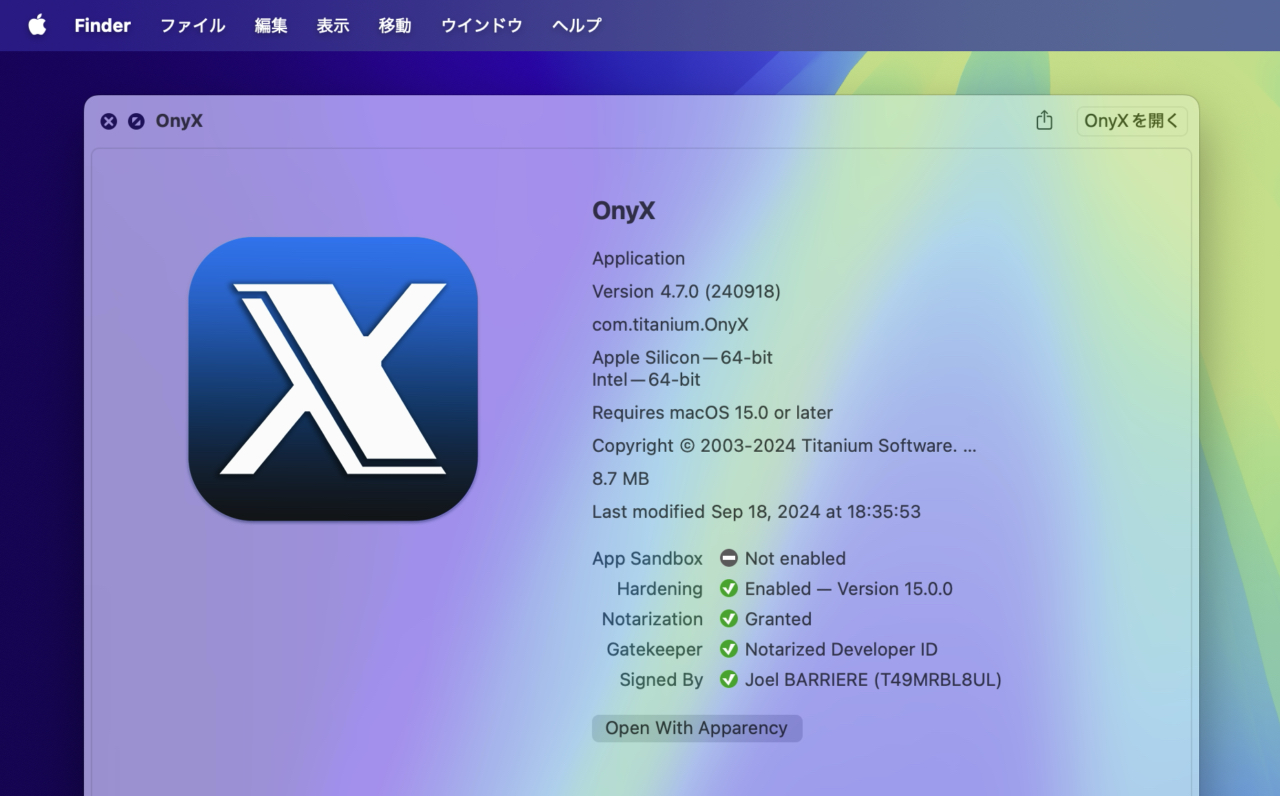Click the Granted status text
The height and width of the screenshot is (796, 1280).
click(778, 619)
